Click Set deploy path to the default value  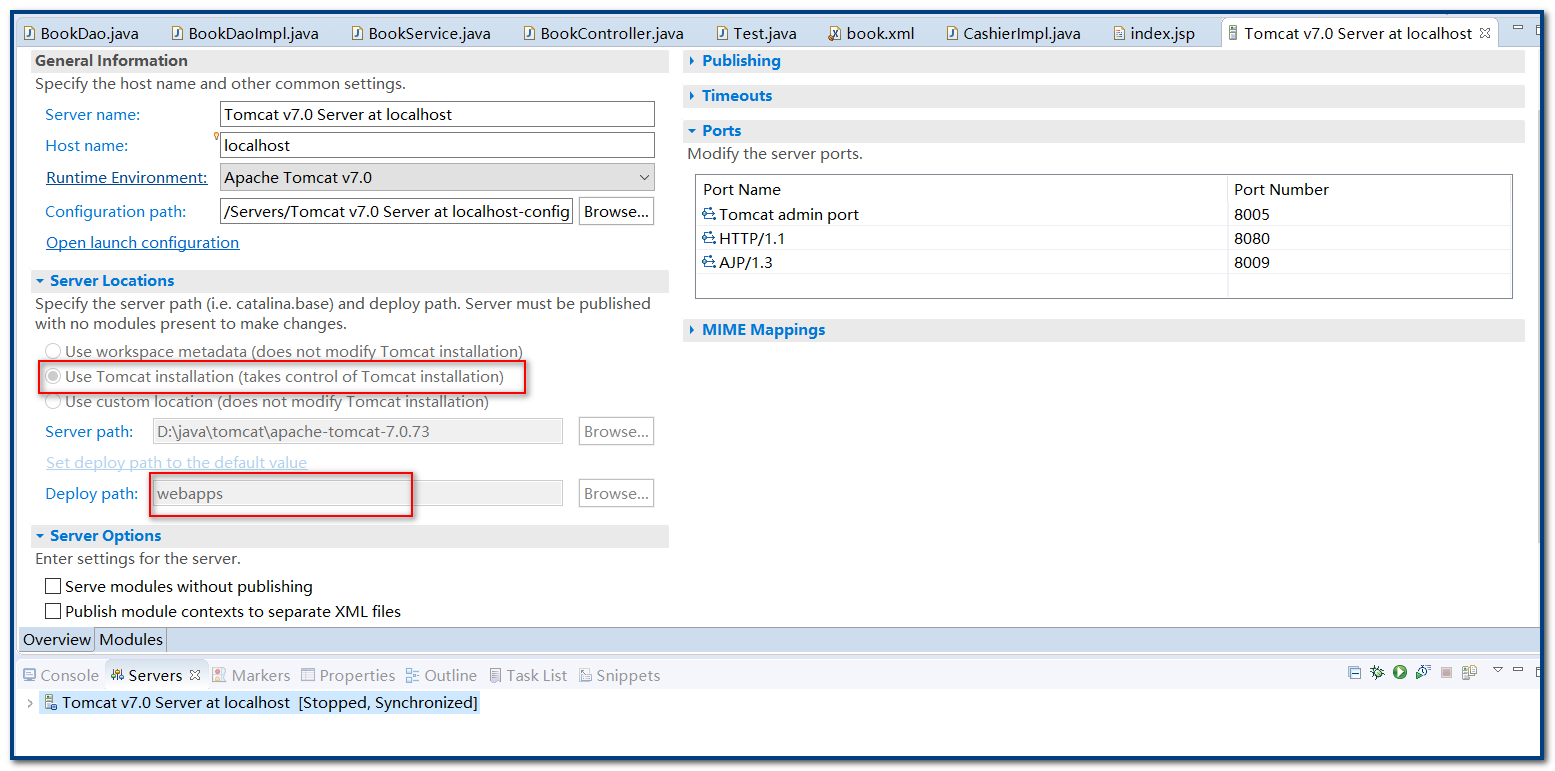tap(176, 462)
